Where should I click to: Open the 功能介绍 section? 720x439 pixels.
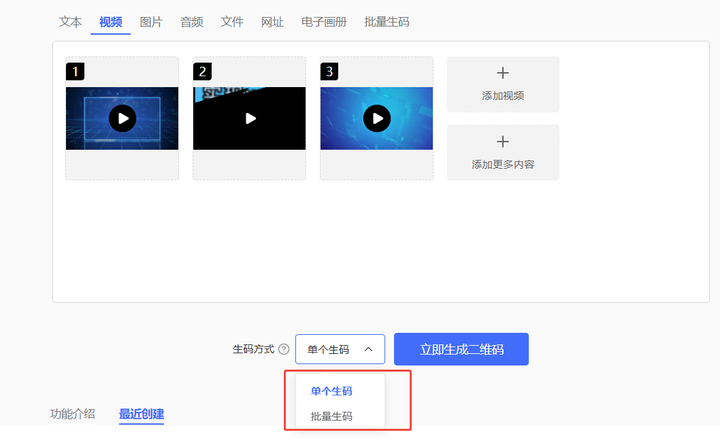pos(73,414)
